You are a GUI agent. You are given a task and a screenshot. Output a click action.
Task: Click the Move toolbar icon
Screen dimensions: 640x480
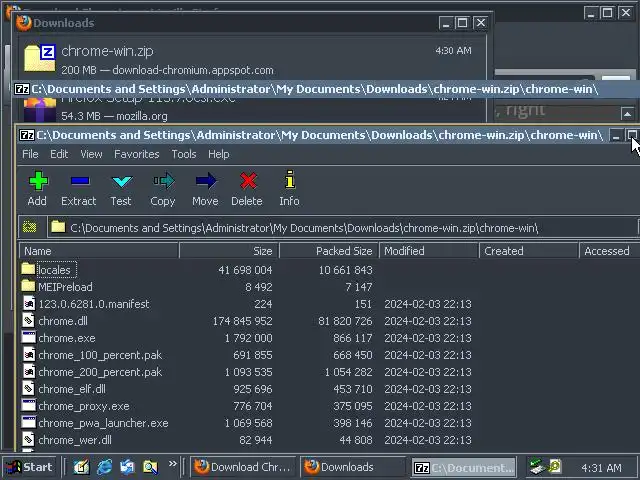(206, 181)
